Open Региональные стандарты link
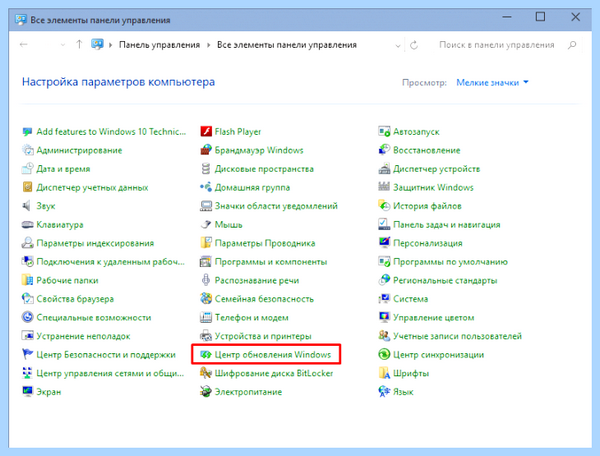Screen dimensions: 600x456 [445, 280]
